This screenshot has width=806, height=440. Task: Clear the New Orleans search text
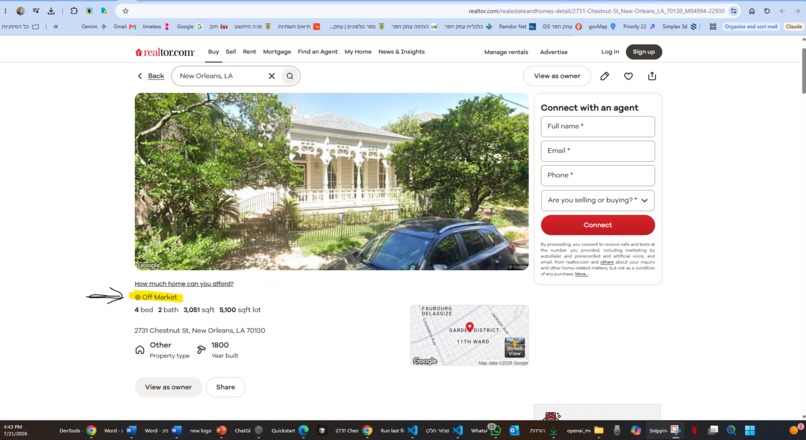coord(271,76)
